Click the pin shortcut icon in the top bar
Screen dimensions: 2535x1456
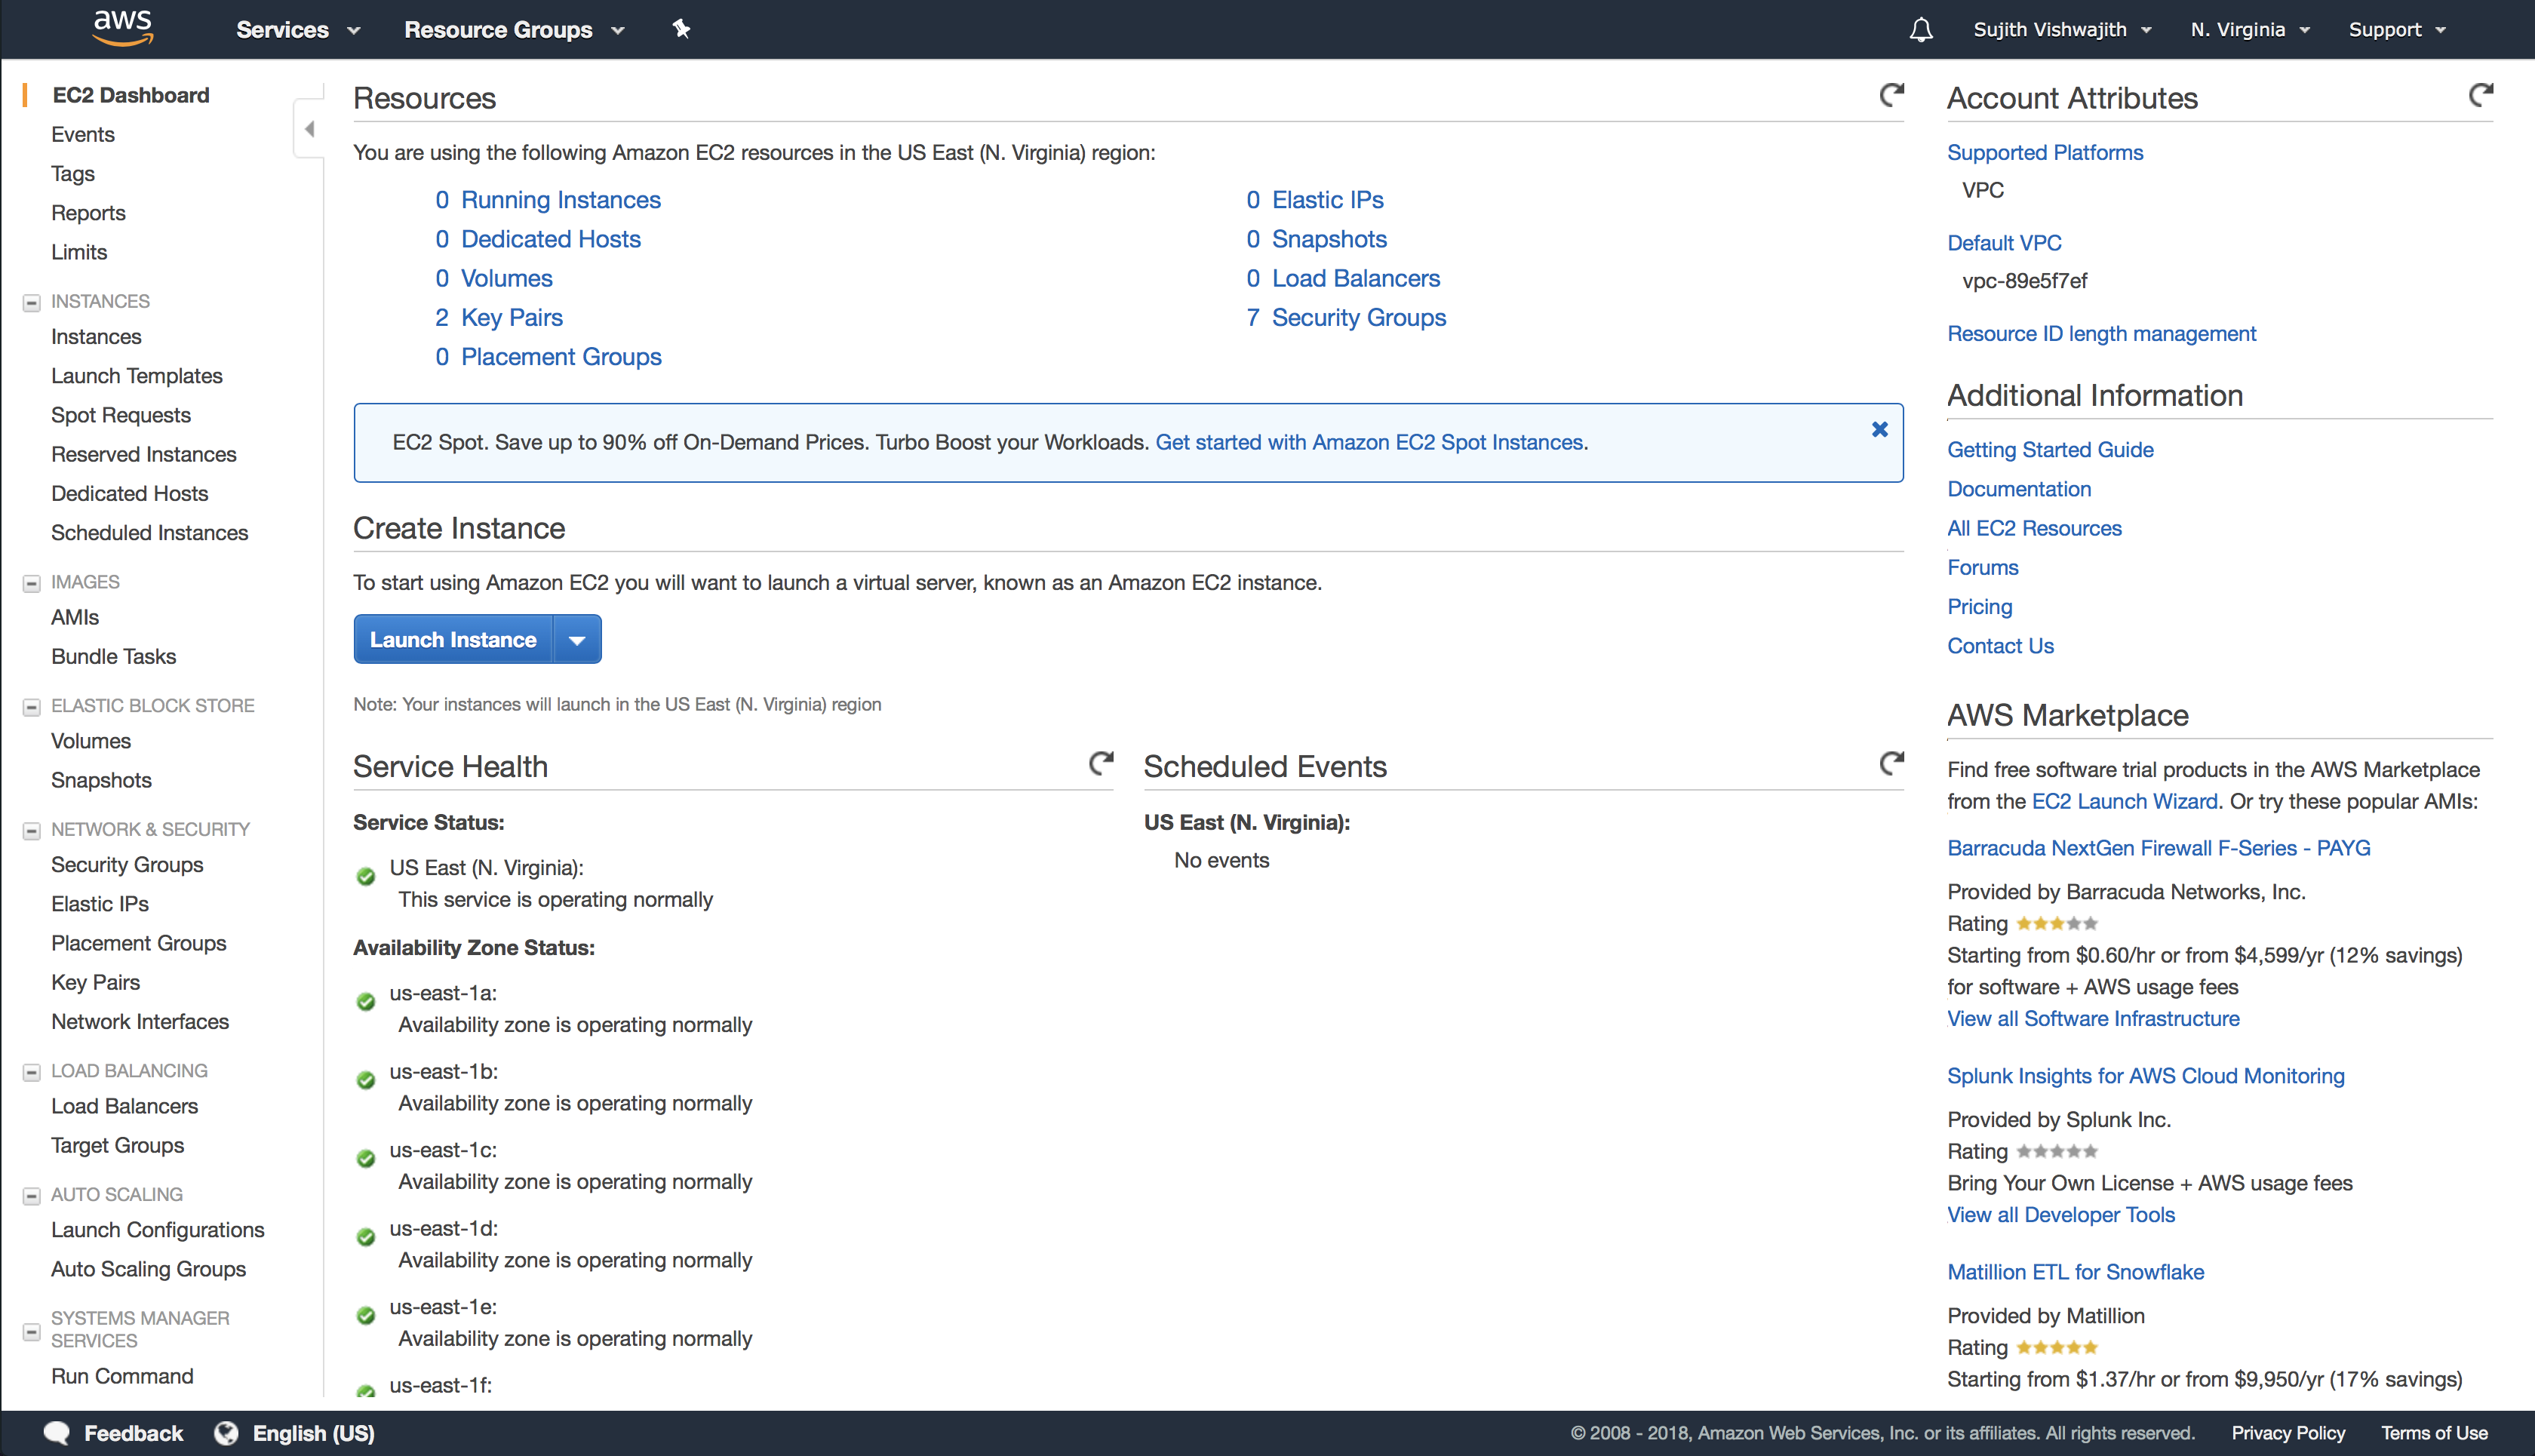[x=681, y=29]
